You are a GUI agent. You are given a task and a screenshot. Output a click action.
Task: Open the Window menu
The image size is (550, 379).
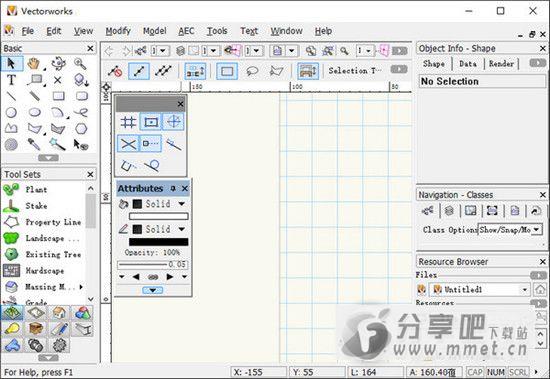pos(286,31)
